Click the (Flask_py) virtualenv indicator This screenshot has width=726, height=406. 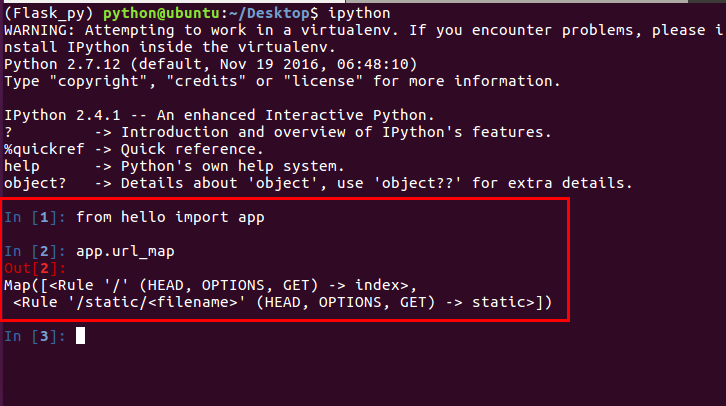(x=49, y=13)
